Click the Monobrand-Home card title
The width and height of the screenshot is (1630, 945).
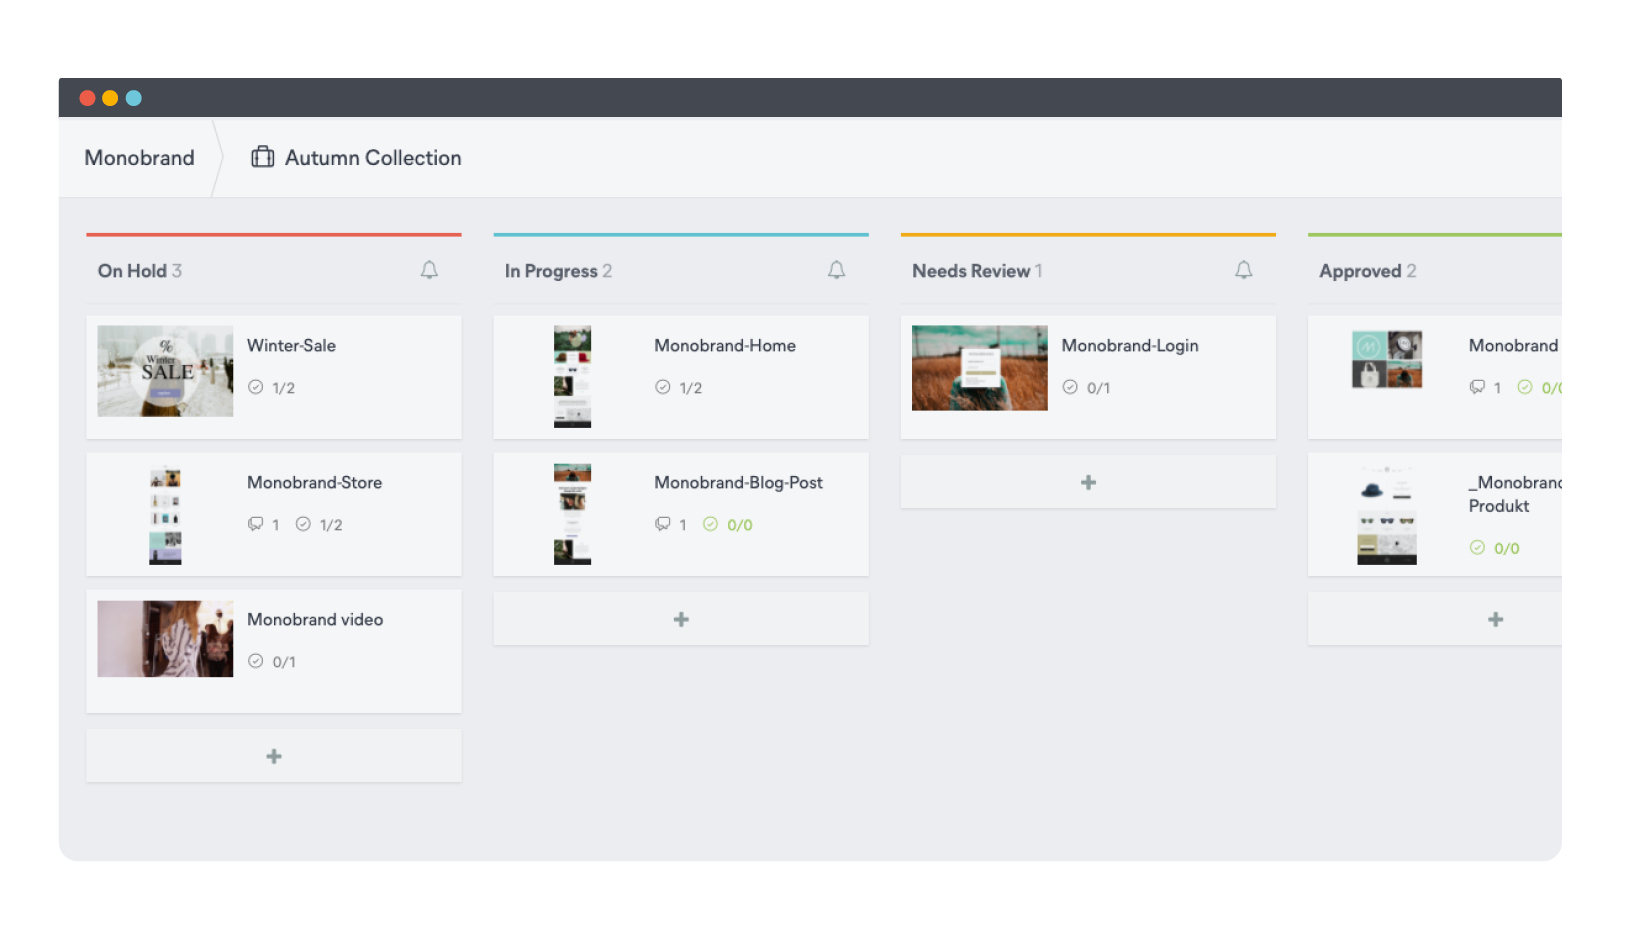pyautogui.click(x=725, y=345)
